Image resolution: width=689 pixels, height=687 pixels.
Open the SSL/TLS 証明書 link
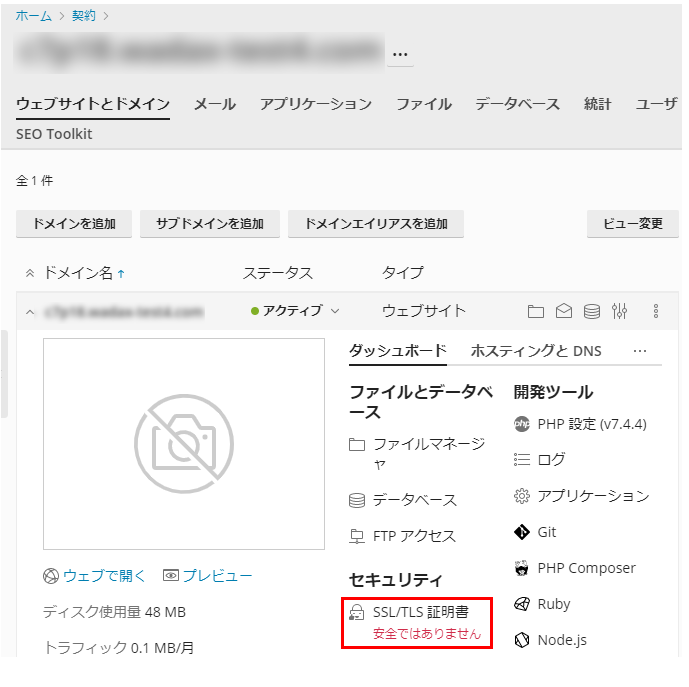coord(421,612)
